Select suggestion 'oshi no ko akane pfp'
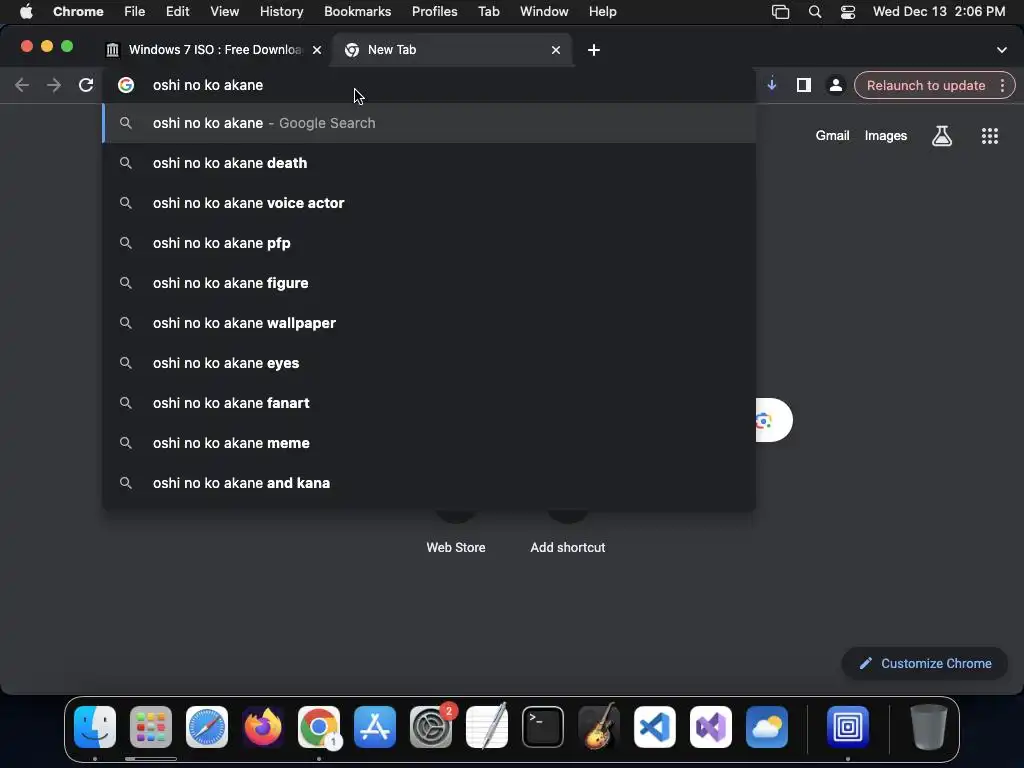 pyautogui.click(x=429, y=243)
